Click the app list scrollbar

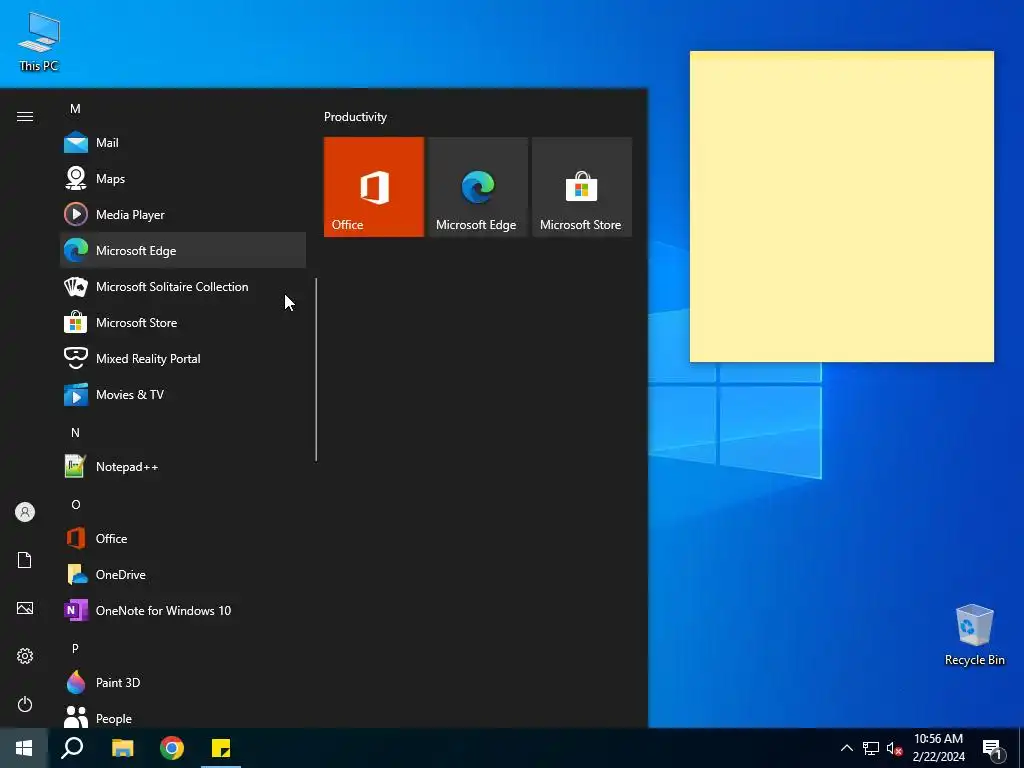[316, 370]
